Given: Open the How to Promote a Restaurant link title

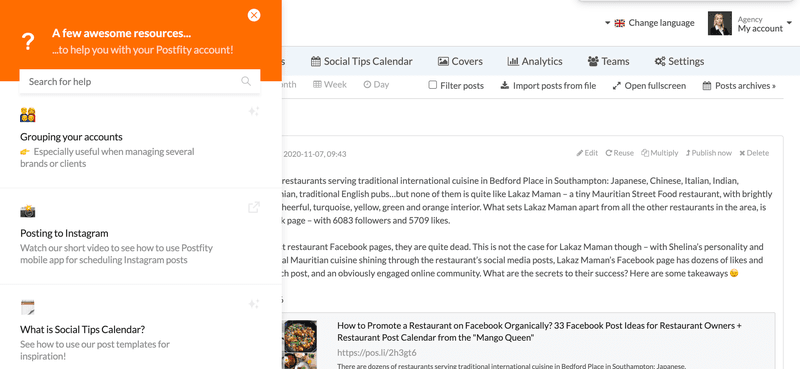Looking at the screenshot, I should tap(539, 331).
